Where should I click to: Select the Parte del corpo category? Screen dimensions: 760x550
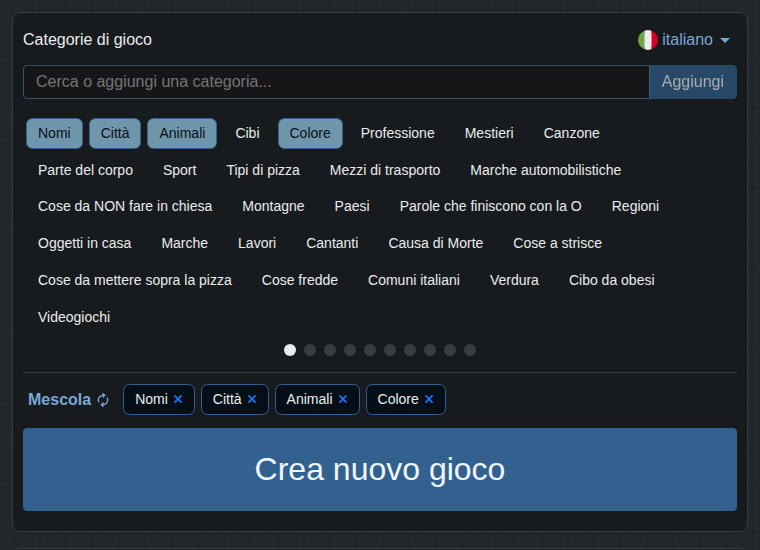85,170
